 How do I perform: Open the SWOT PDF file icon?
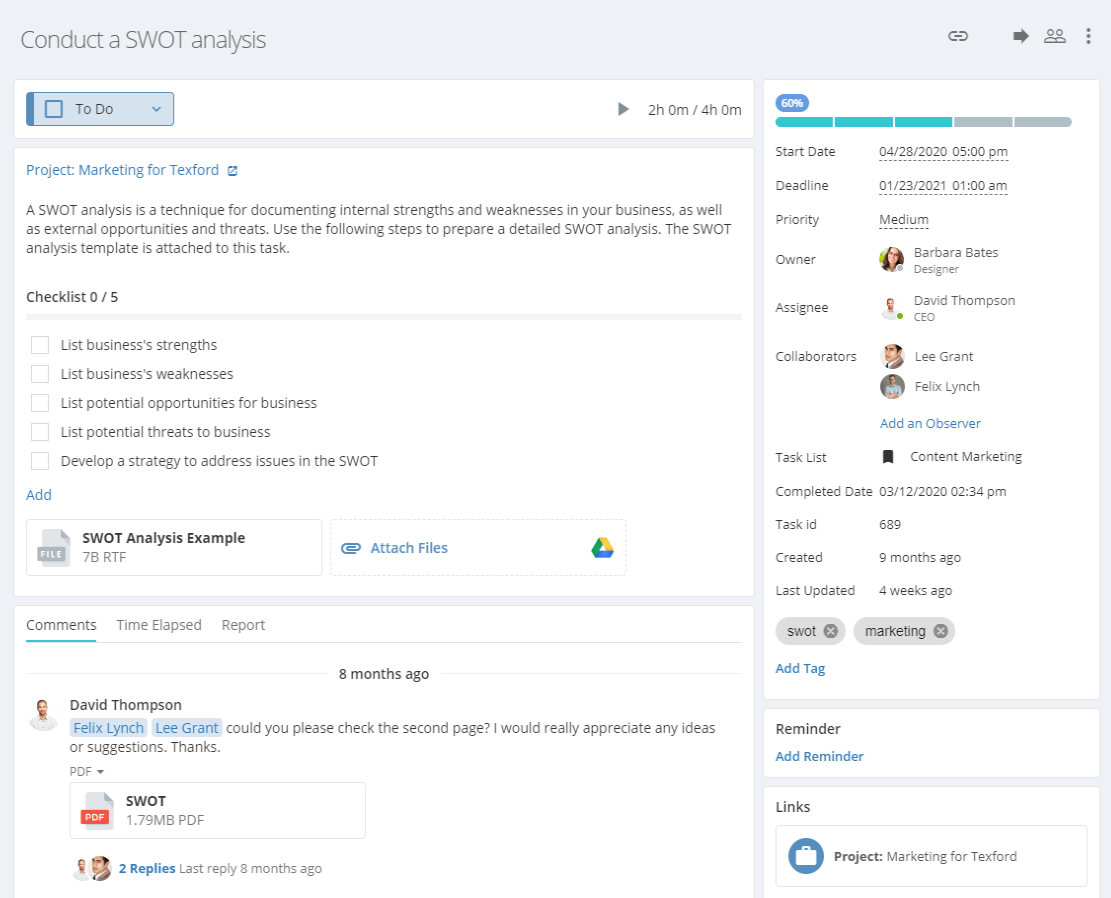point(96,811)
